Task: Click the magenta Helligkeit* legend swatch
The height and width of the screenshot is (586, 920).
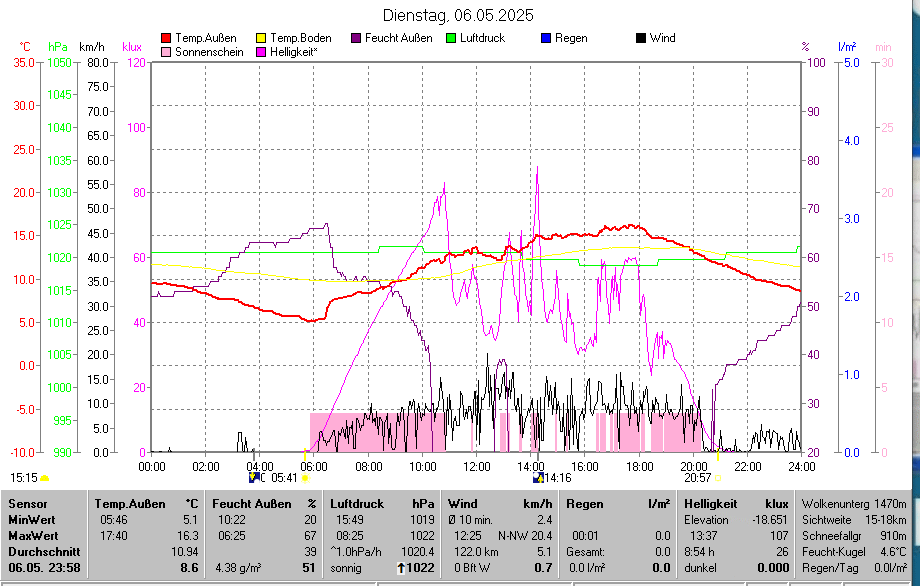Action: [x=261, y=52]
